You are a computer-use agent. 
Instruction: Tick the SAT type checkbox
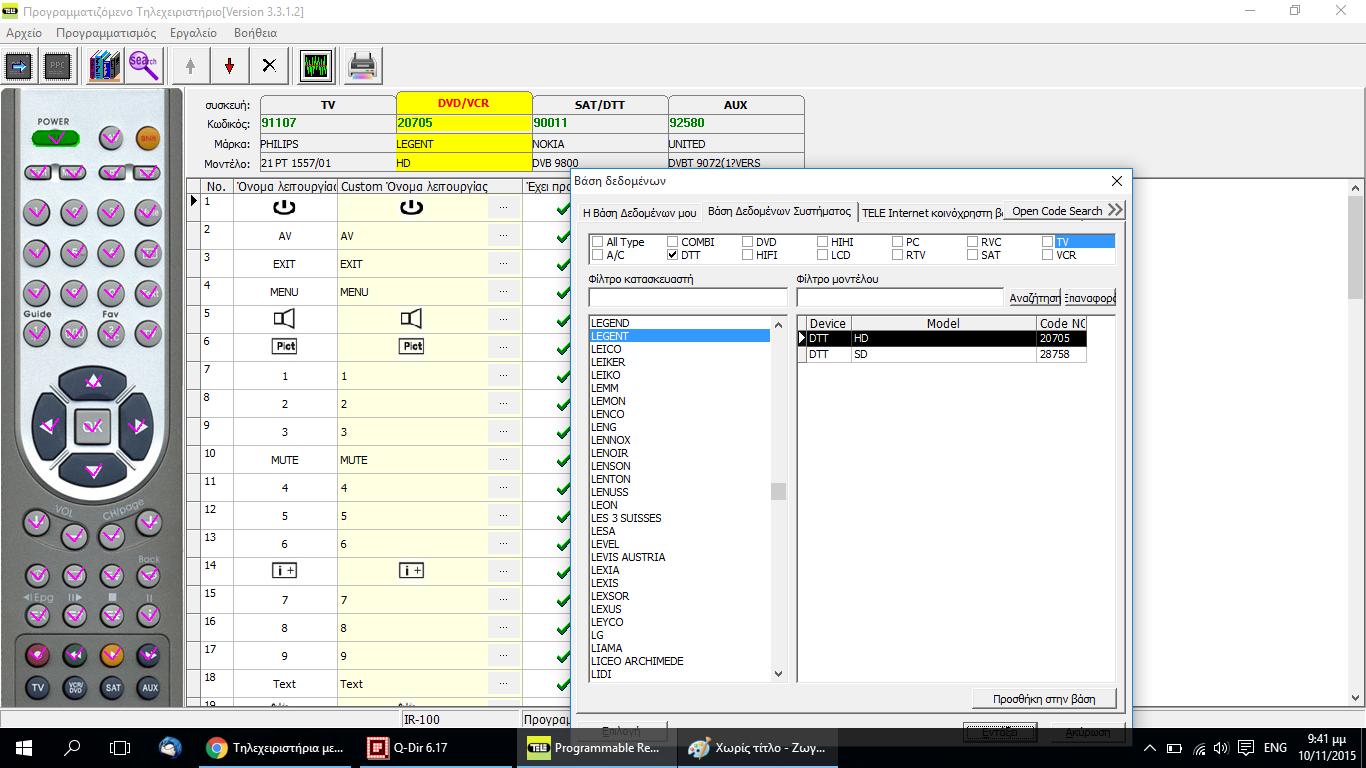[973, 255]
